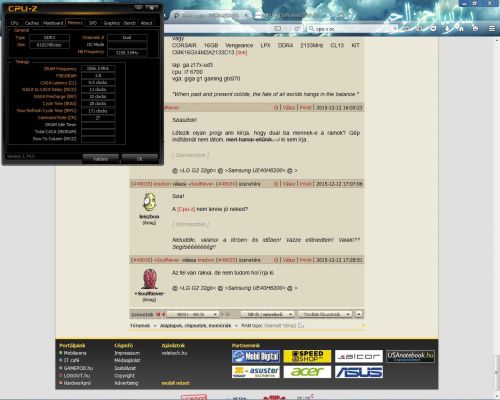Click the acer partner logo
The height and width of the screenshot is (400, 500).
click(307, 372)
